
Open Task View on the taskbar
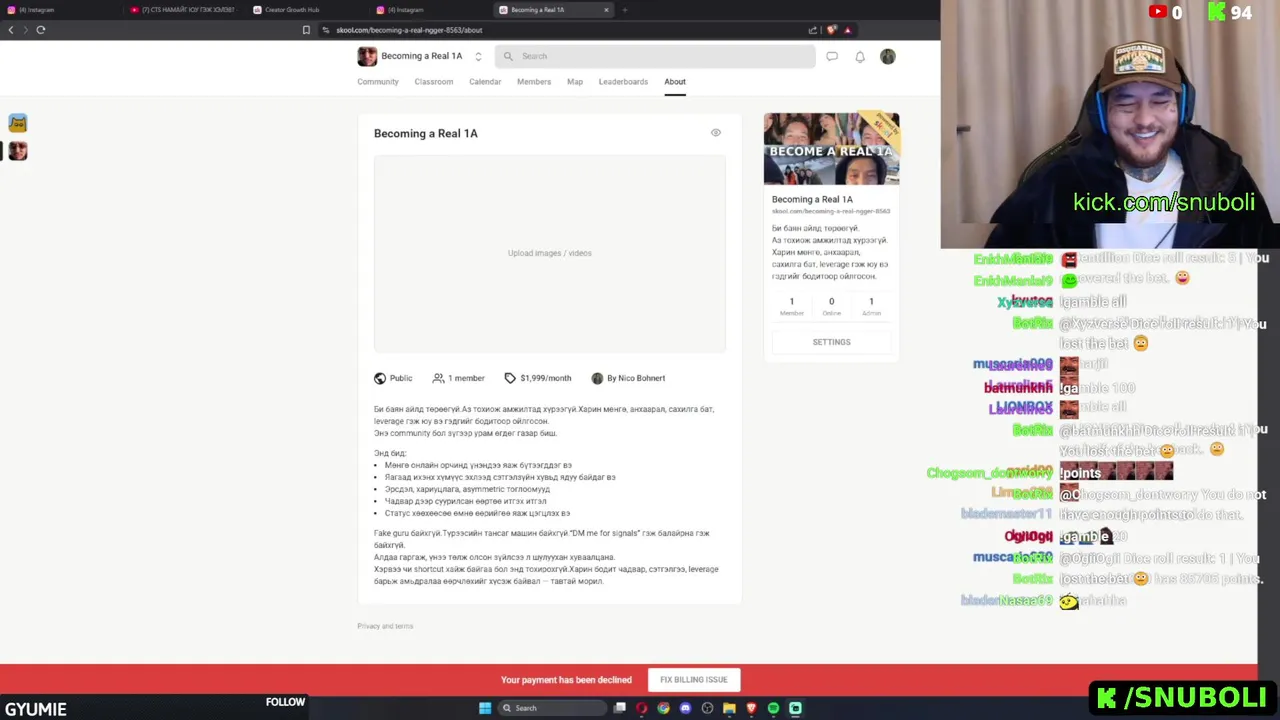pos(620,708)
